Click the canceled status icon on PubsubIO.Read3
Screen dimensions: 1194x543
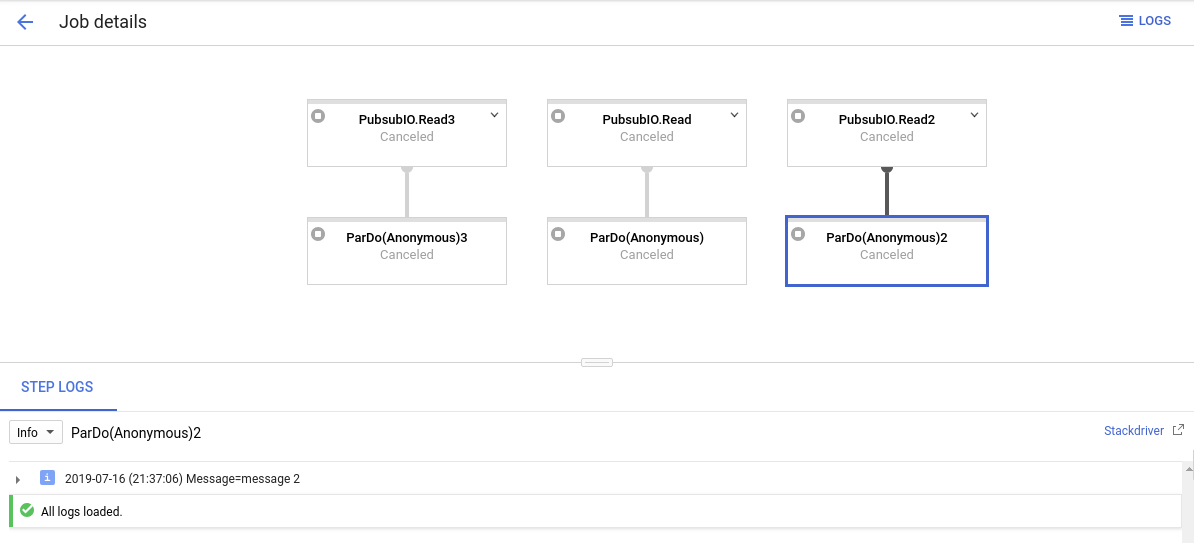[318, 116]
